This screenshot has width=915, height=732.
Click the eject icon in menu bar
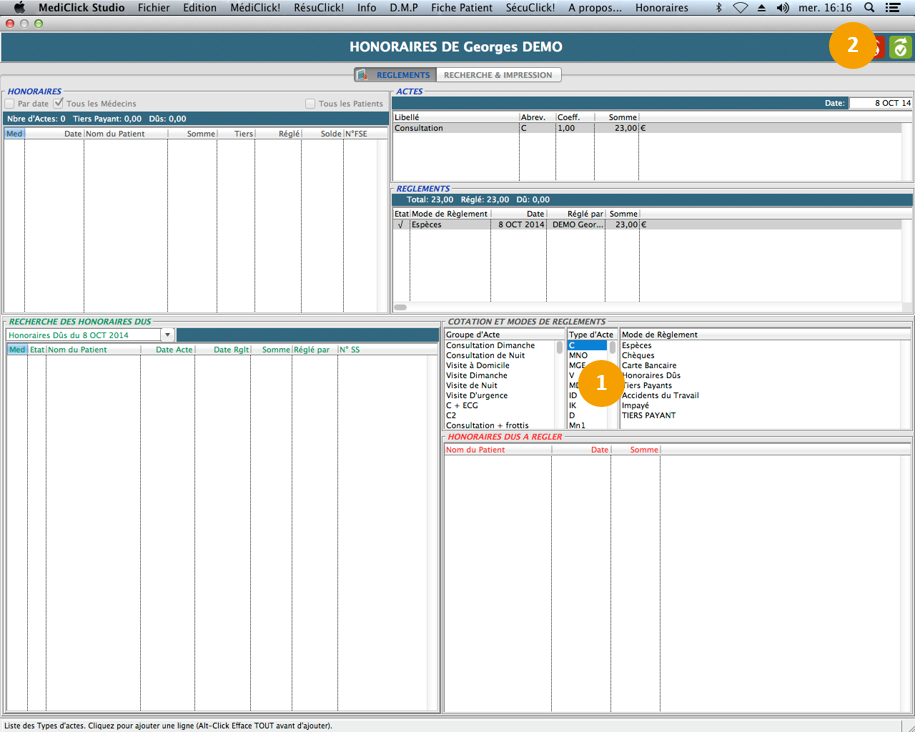tap(761, 8)
